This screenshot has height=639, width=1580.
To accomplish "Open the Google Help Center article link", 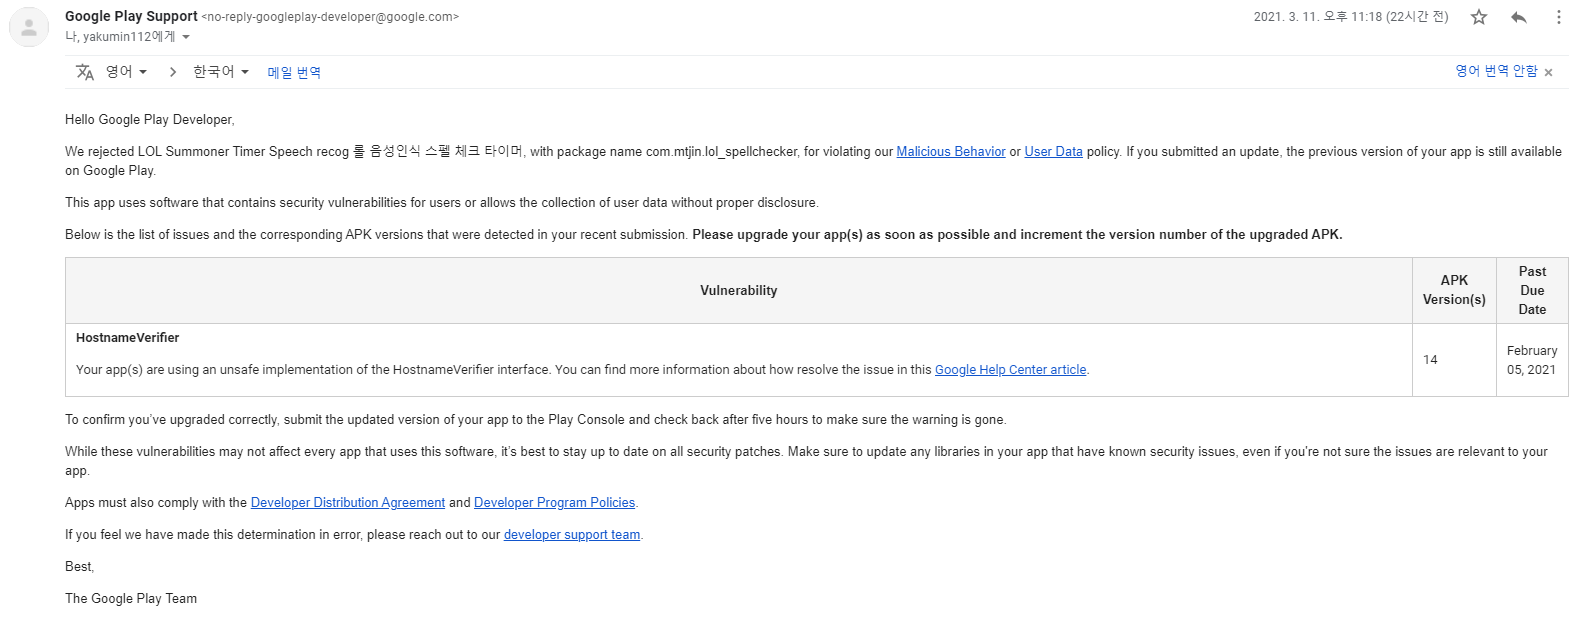I will pos(1010,370).
